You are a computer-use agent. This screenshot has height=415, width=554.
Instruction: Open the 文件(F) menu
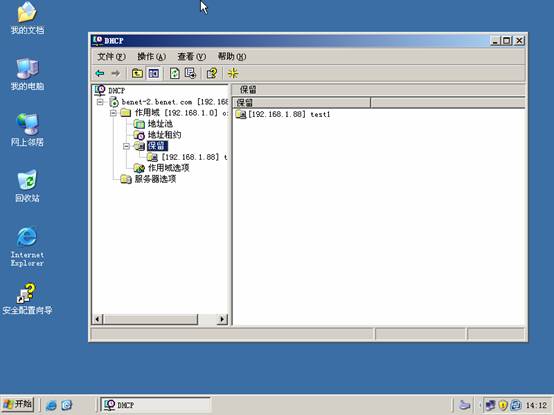(x=111, y=57)
